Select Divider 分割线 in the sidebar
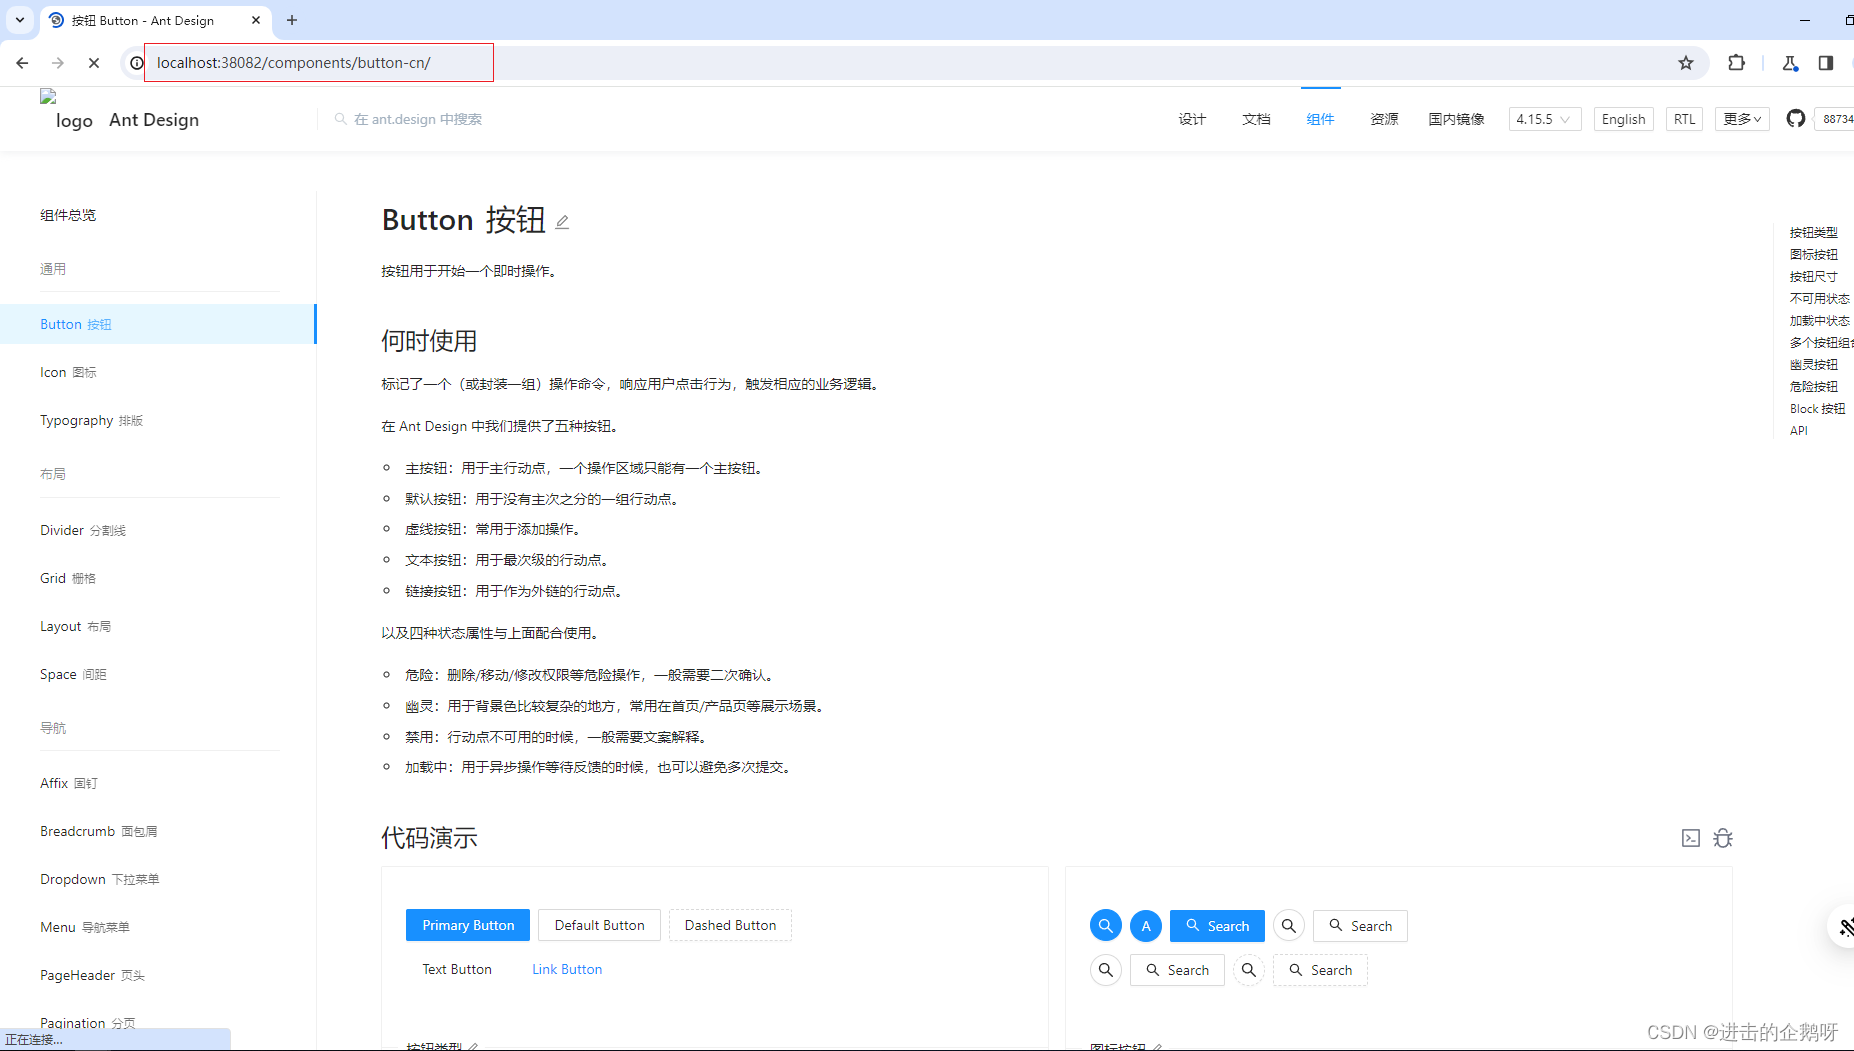 tap(158, 530)
